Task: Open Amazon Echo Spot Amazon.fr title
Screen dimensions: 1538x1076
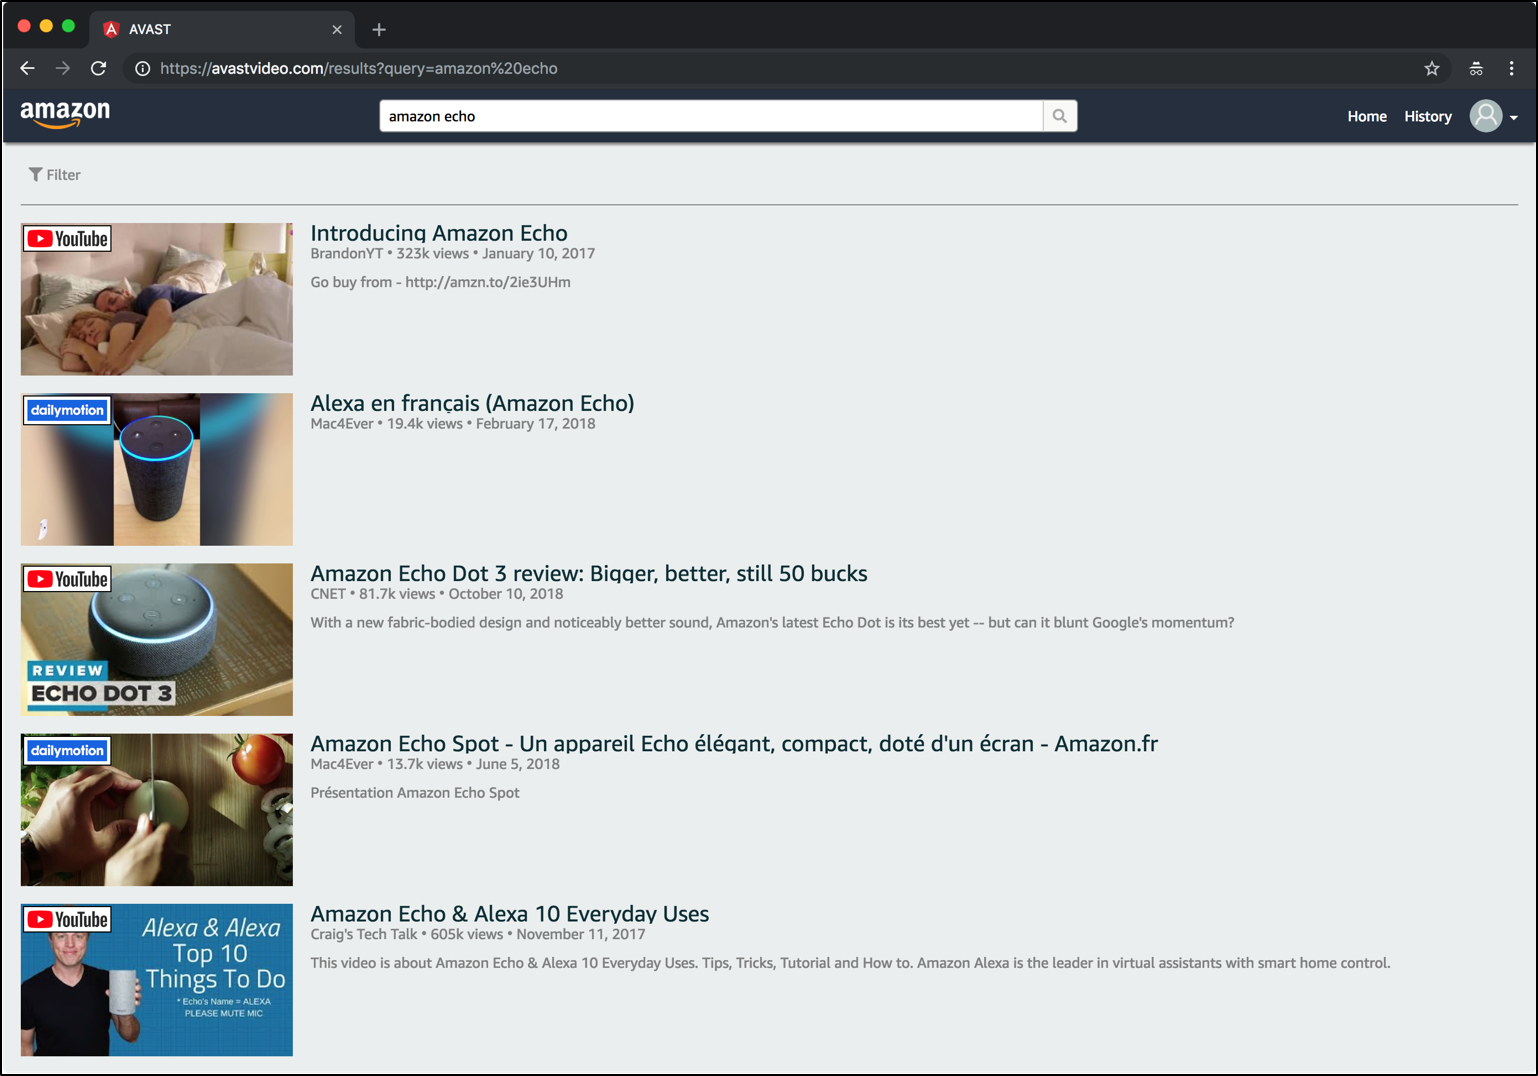Action: (x=734, y=743)
